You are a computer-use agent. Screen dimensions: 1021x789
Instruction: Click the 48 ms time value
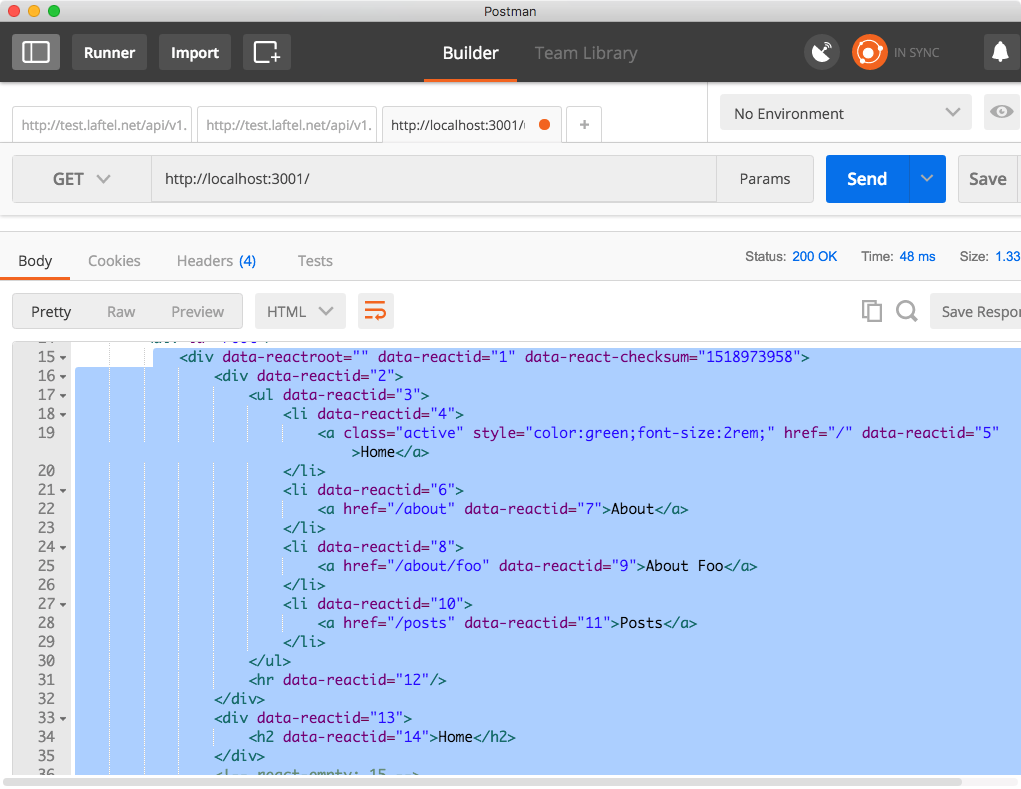917,256
